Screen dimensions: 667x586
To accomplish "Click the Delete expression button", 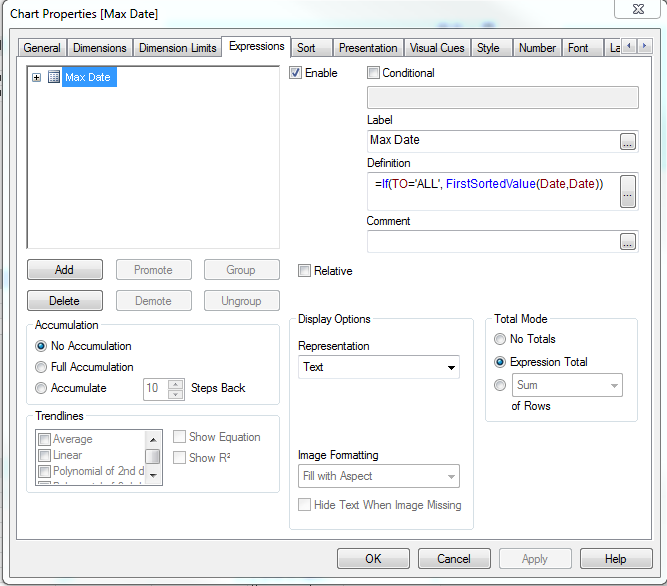I will [65, 301].
